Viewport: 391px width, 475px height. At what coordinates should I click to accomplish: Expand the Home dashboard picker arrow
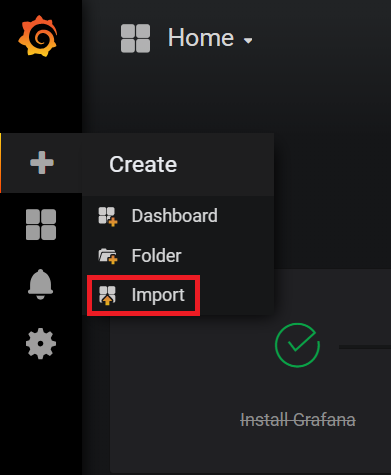tap(248, 41)
